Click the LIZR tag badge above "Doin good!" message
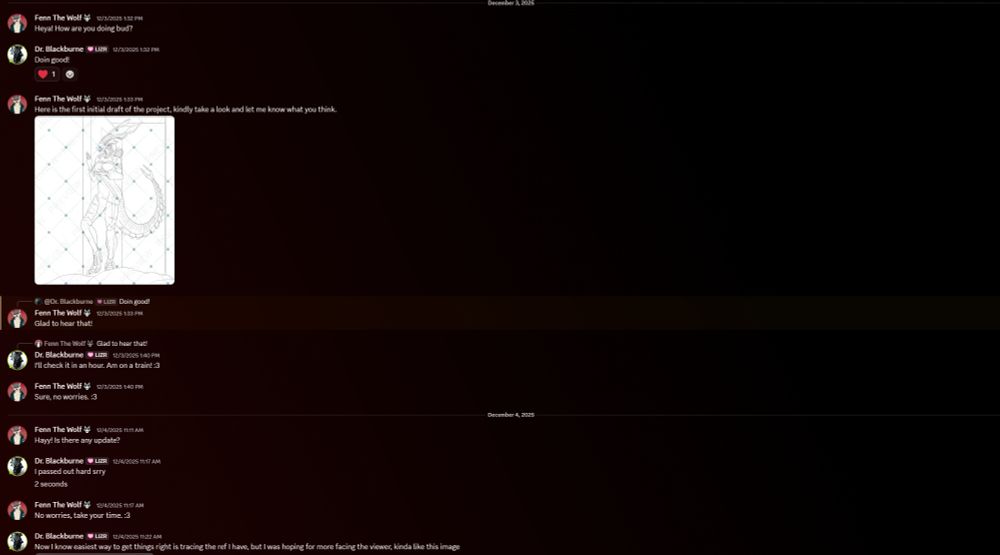The image size is (1000, 555). (x=98, y=49)
